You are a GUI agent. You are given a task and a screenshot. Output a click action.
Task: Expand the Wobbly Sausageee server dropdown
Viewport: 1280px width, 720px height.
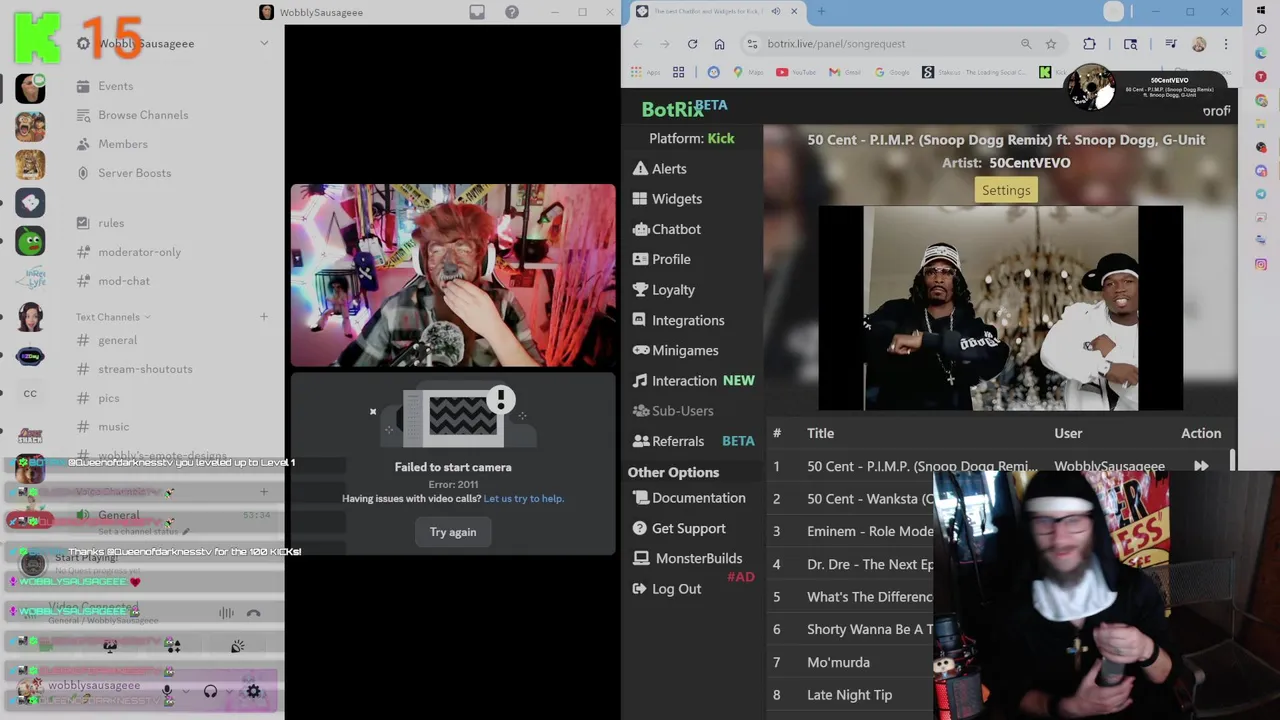coord(264,43)
